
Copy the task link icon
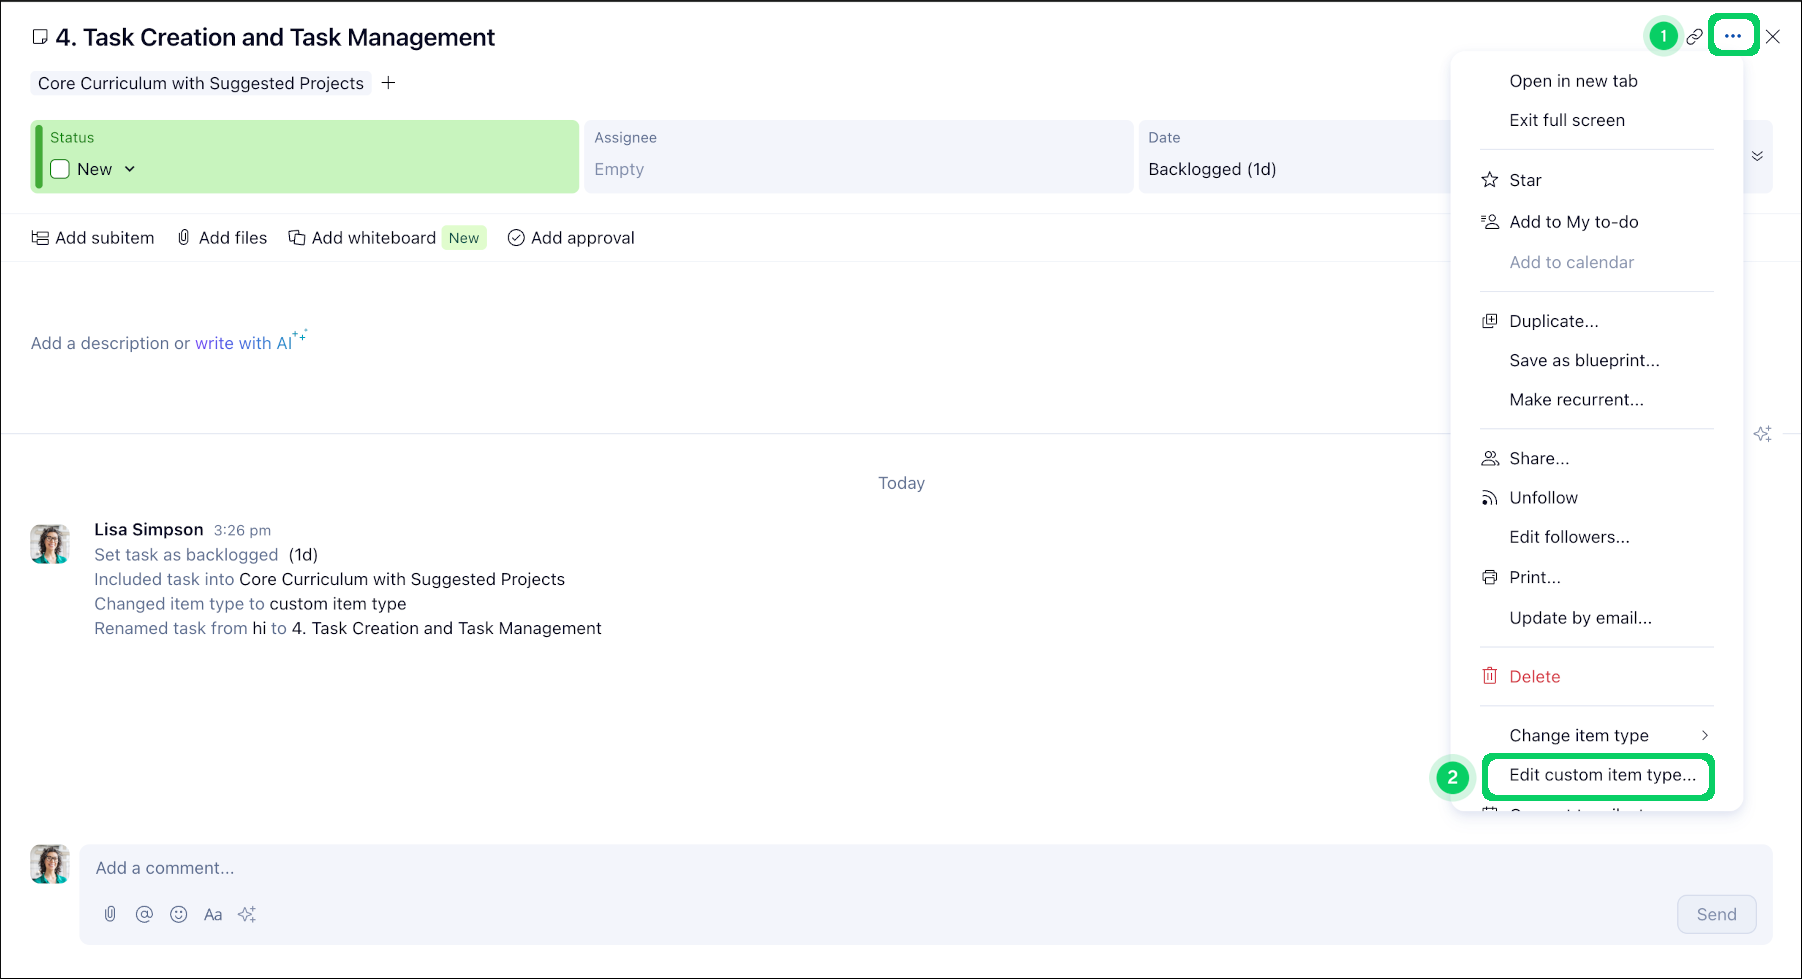1695,35
